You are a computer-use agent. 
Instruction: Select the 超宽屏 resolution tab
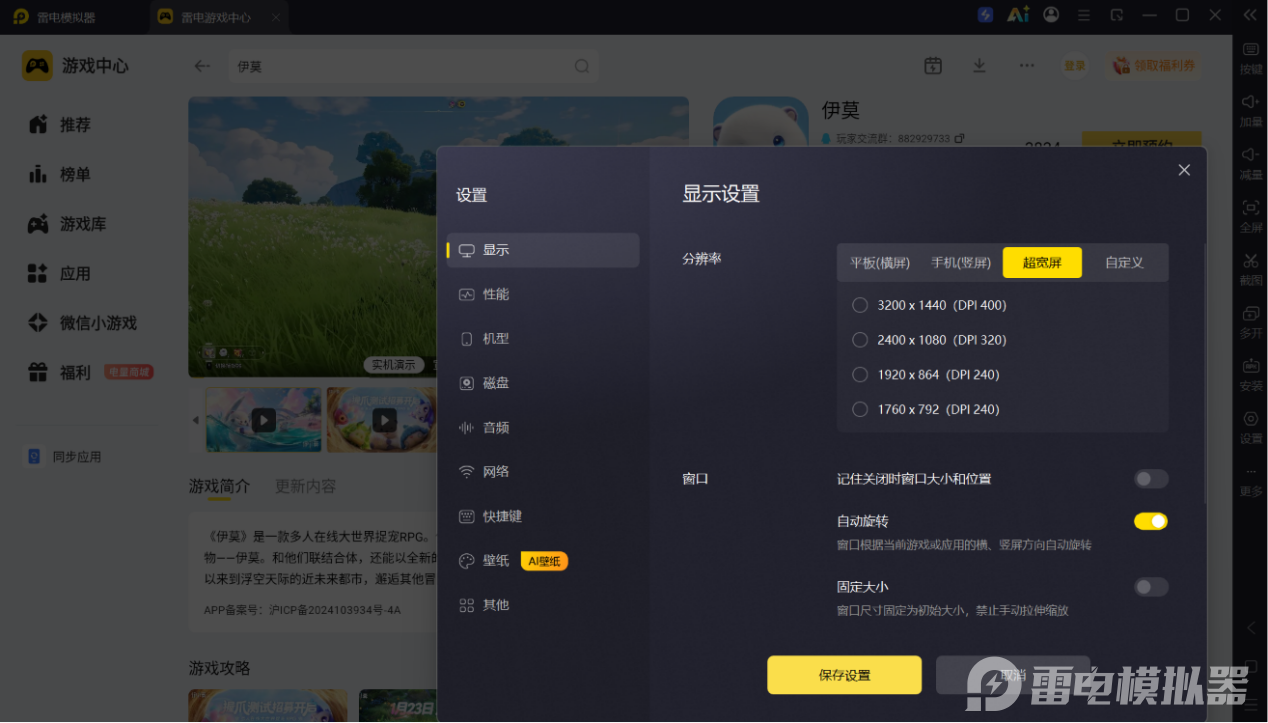coord(1042,262)
